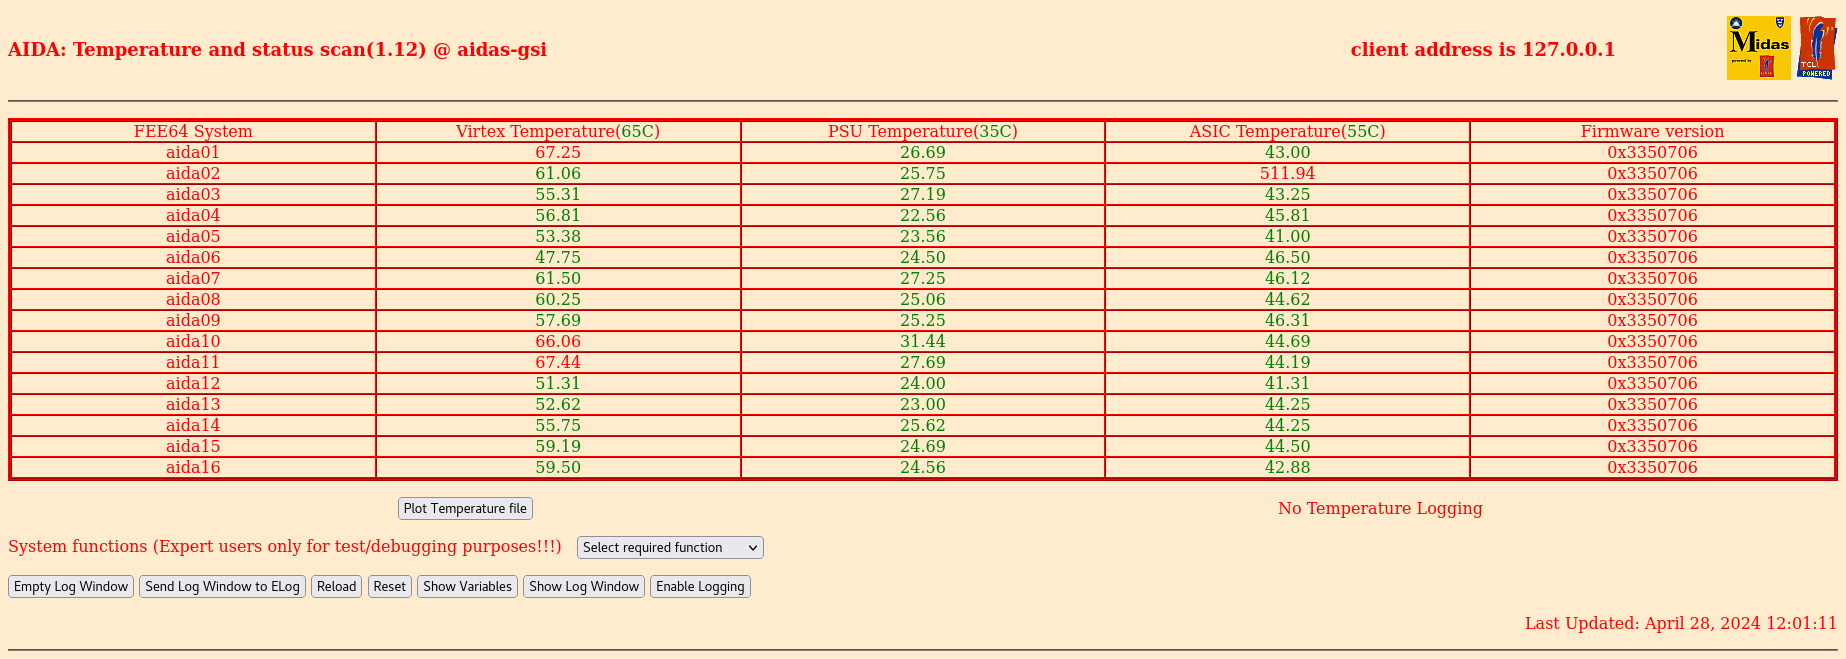This screenshot has width=1846, height=659.
Task: Click the Reset button
Action: tap(389, 586)
